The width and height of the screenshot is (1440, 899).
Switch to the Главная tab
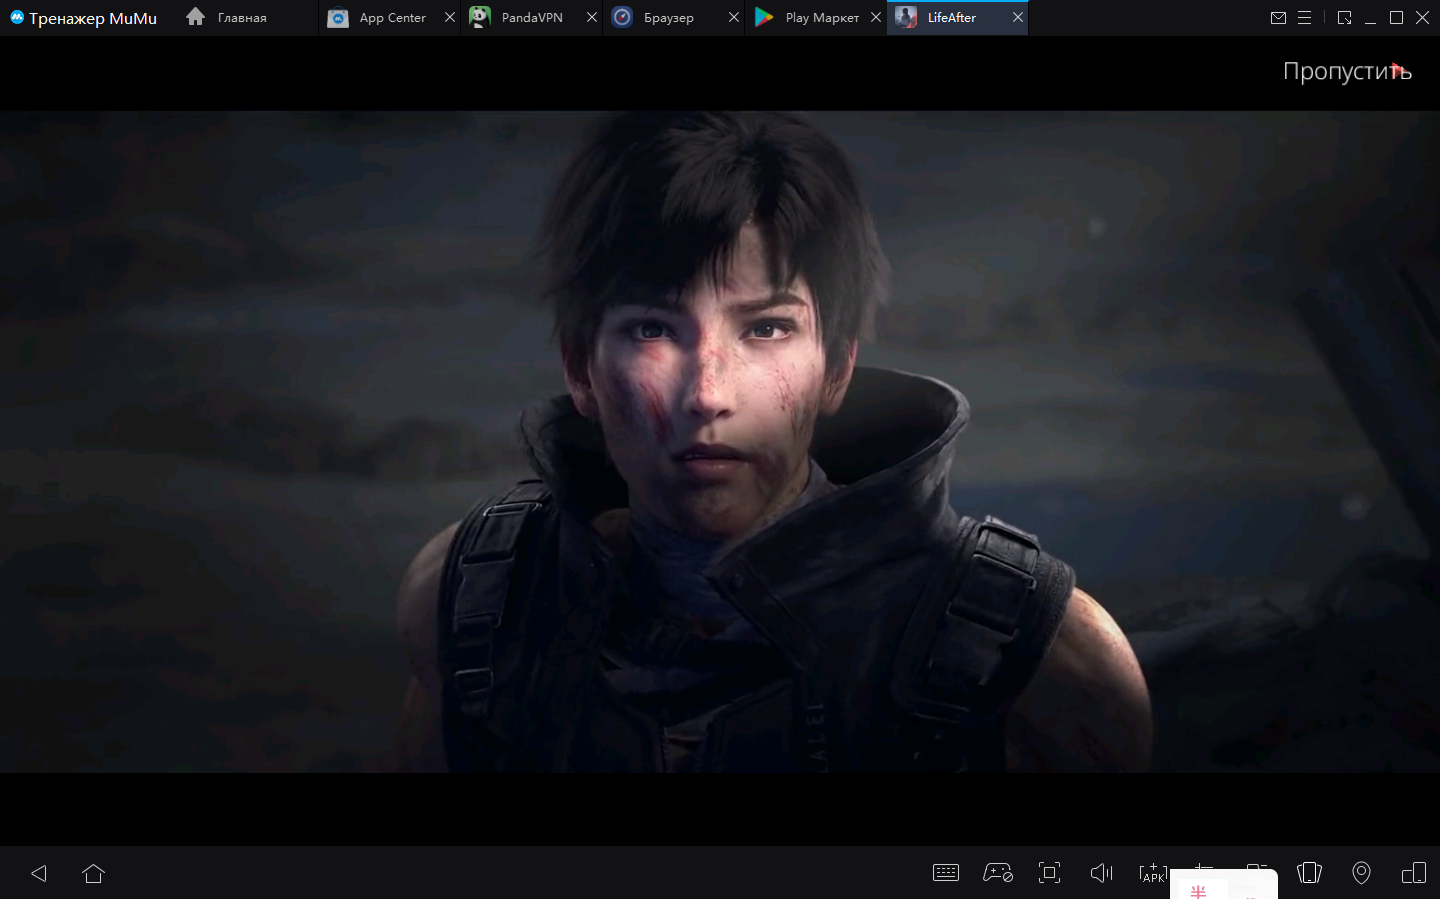pyautogui.click(x=242, y=18)
